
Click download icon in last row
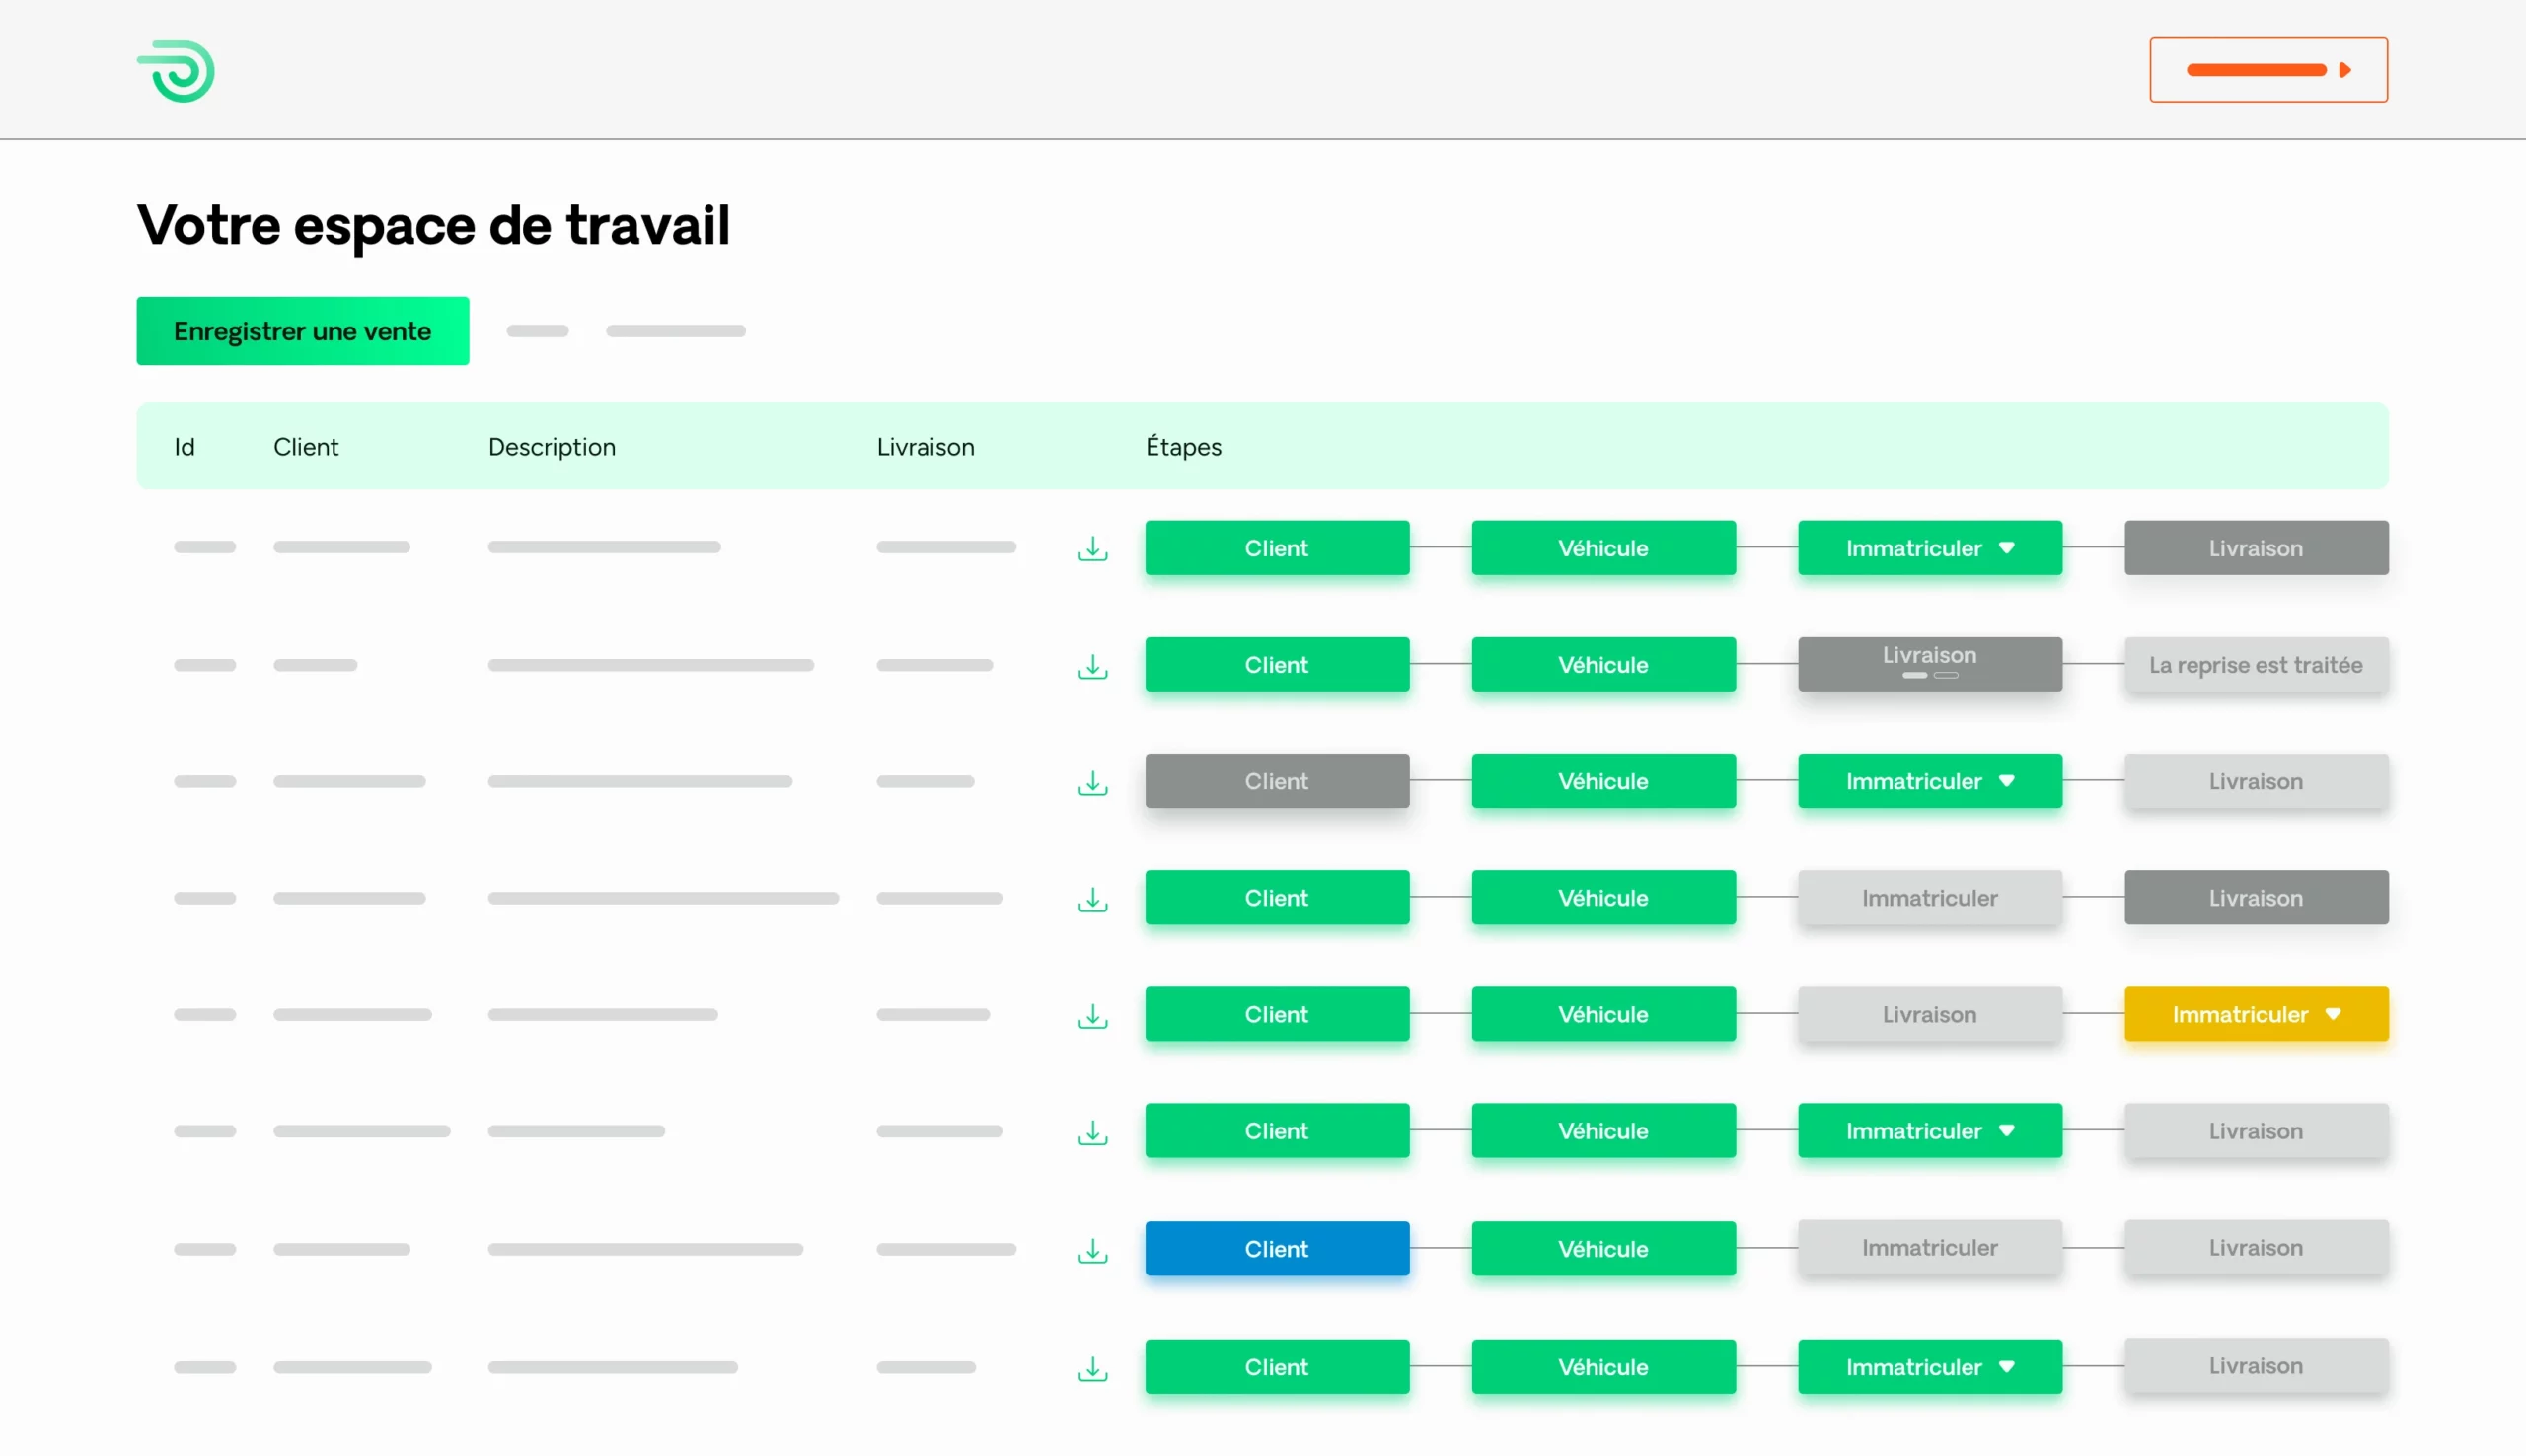pos(1092,1368)
